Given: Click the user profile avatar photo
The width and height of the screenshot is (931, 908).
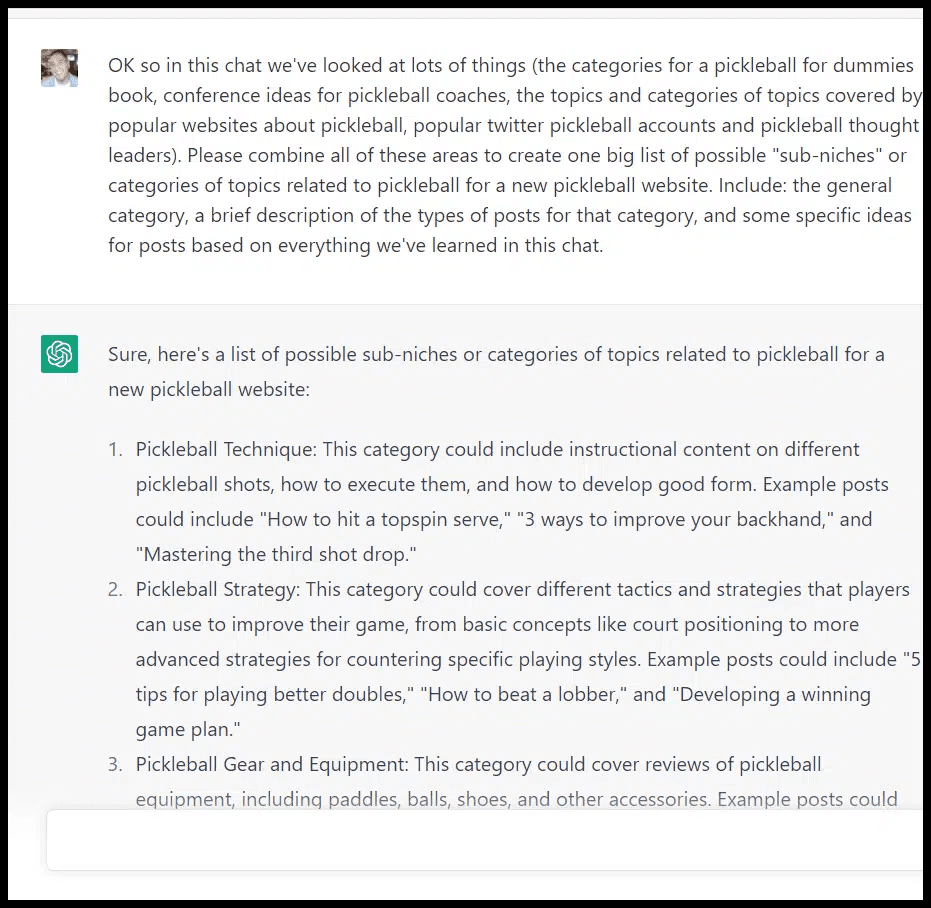Looking at the screenshot, I should pos(59,68).
